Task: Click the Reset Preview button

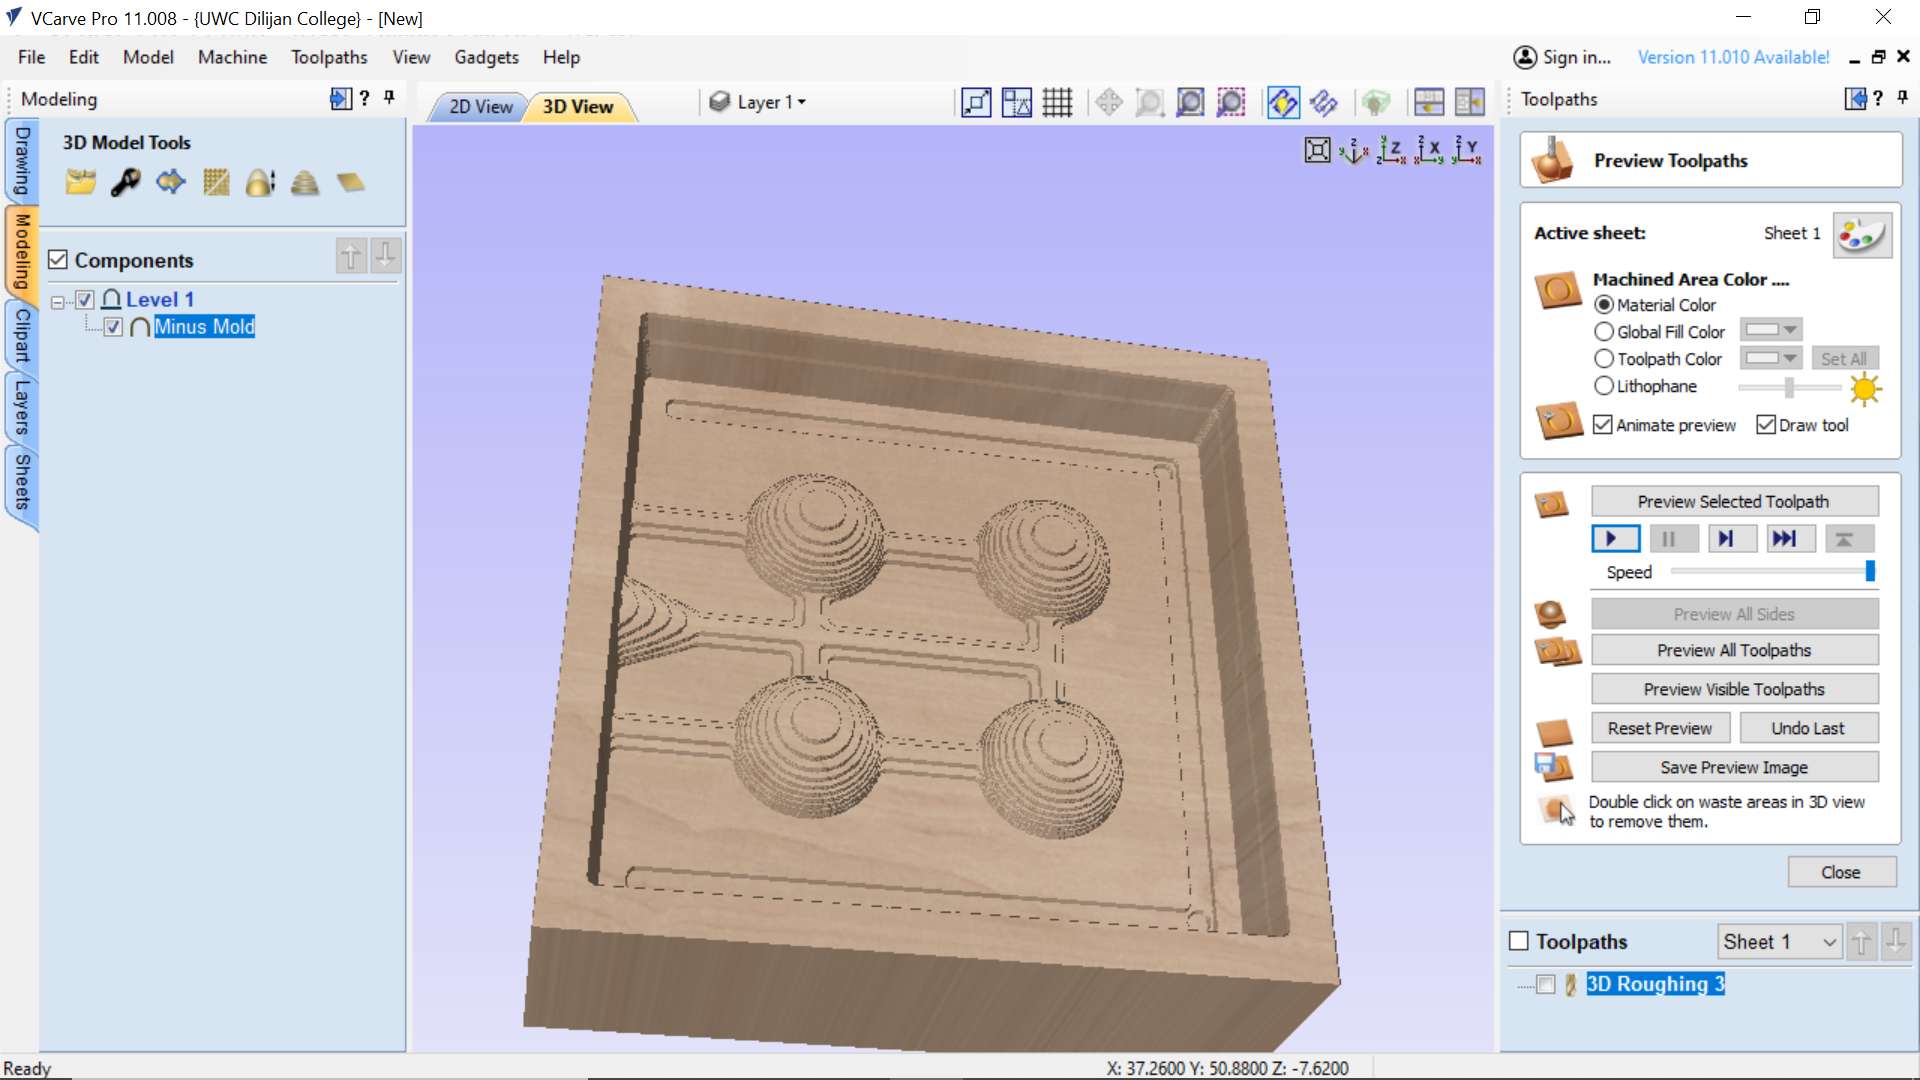Action: [x=1659, y=728]
